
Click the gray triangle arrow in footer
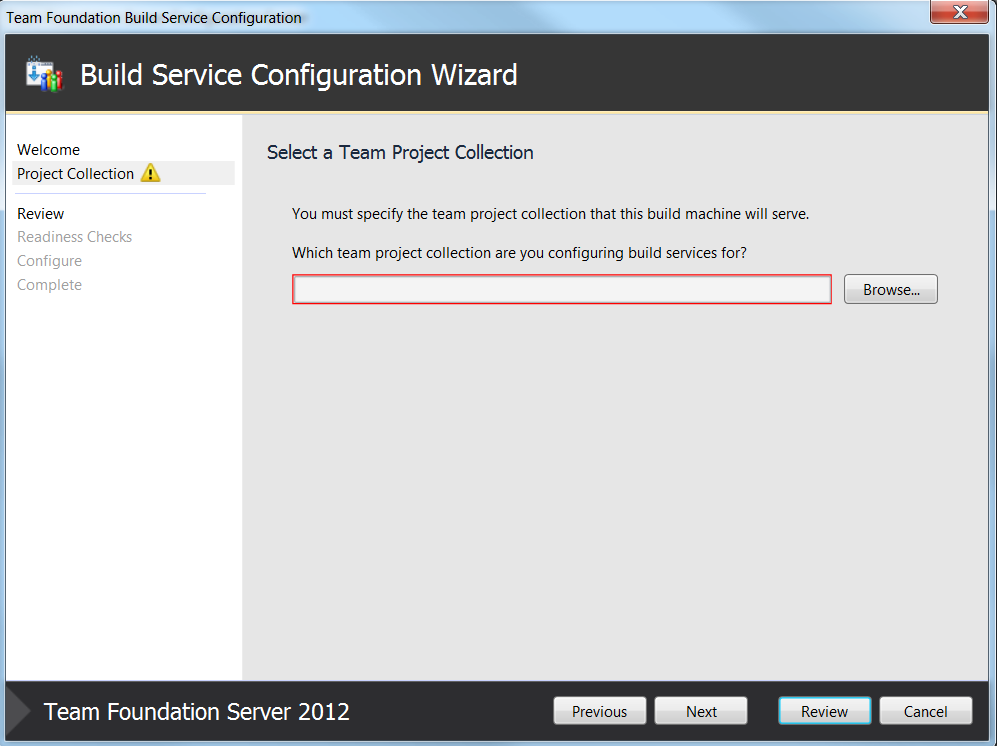tap(18, 710)
